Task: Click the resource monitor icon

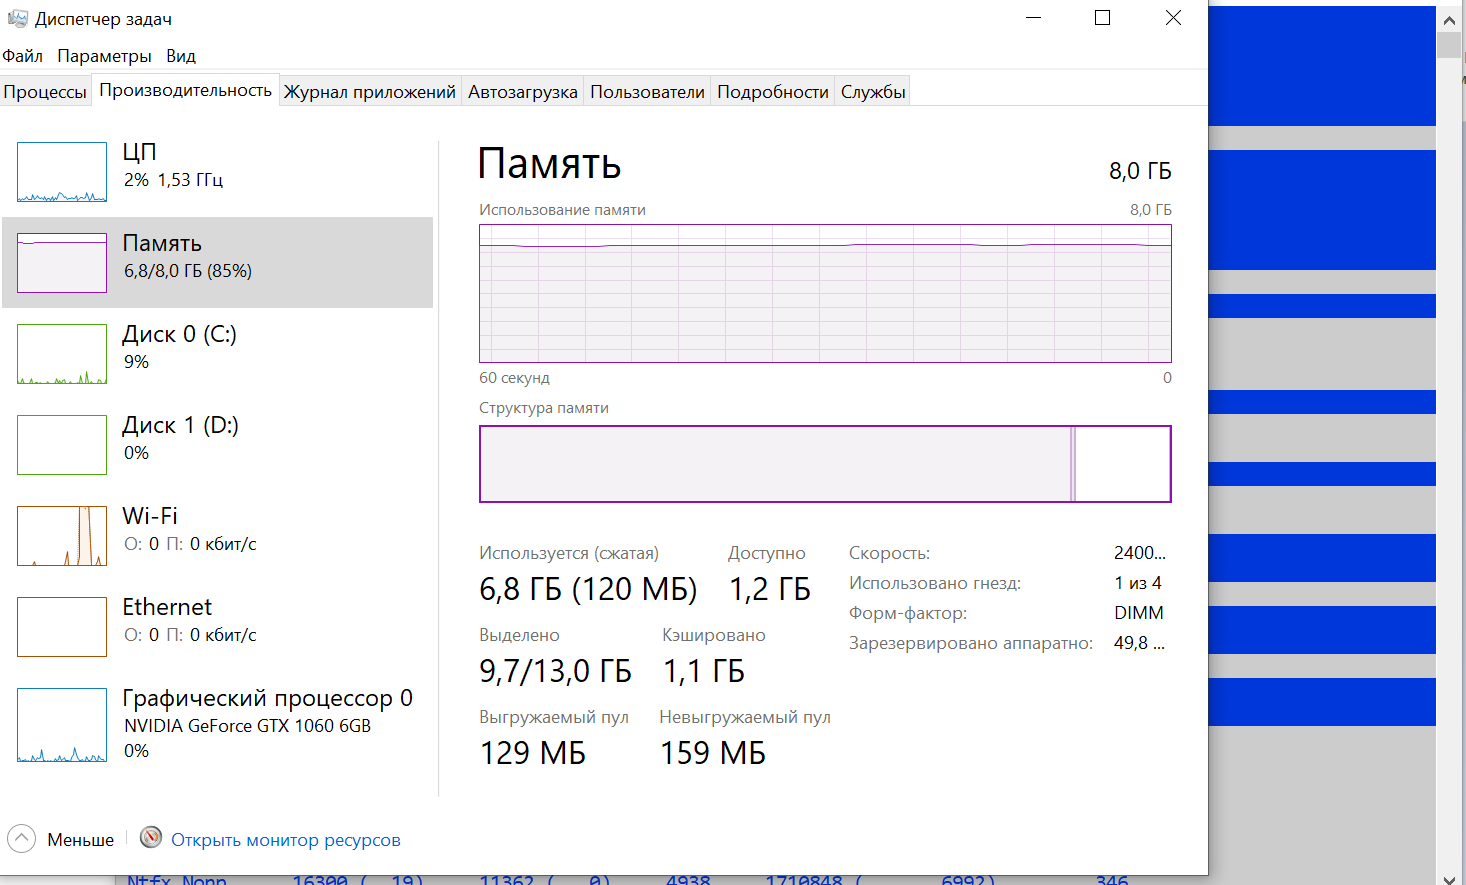Action: pyautogui.click(x=151, y=838)
